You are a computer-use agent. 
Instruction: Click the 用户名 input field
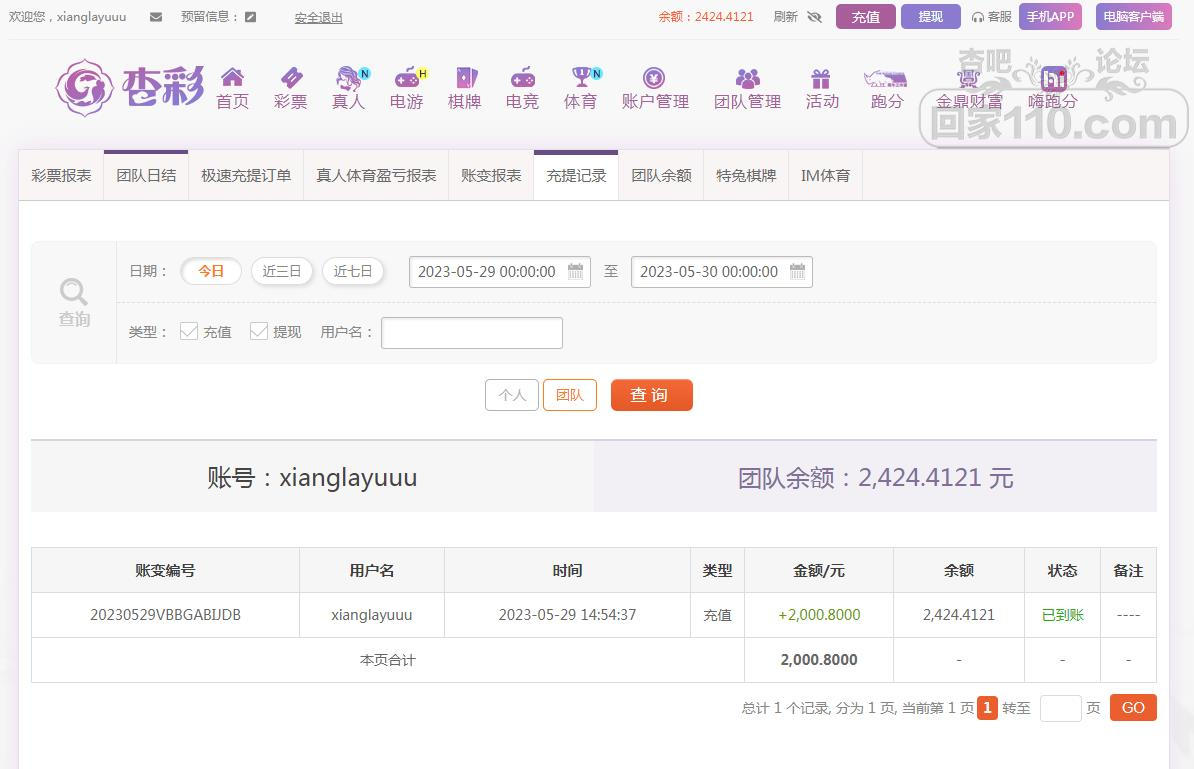click(x=472, y=333)
